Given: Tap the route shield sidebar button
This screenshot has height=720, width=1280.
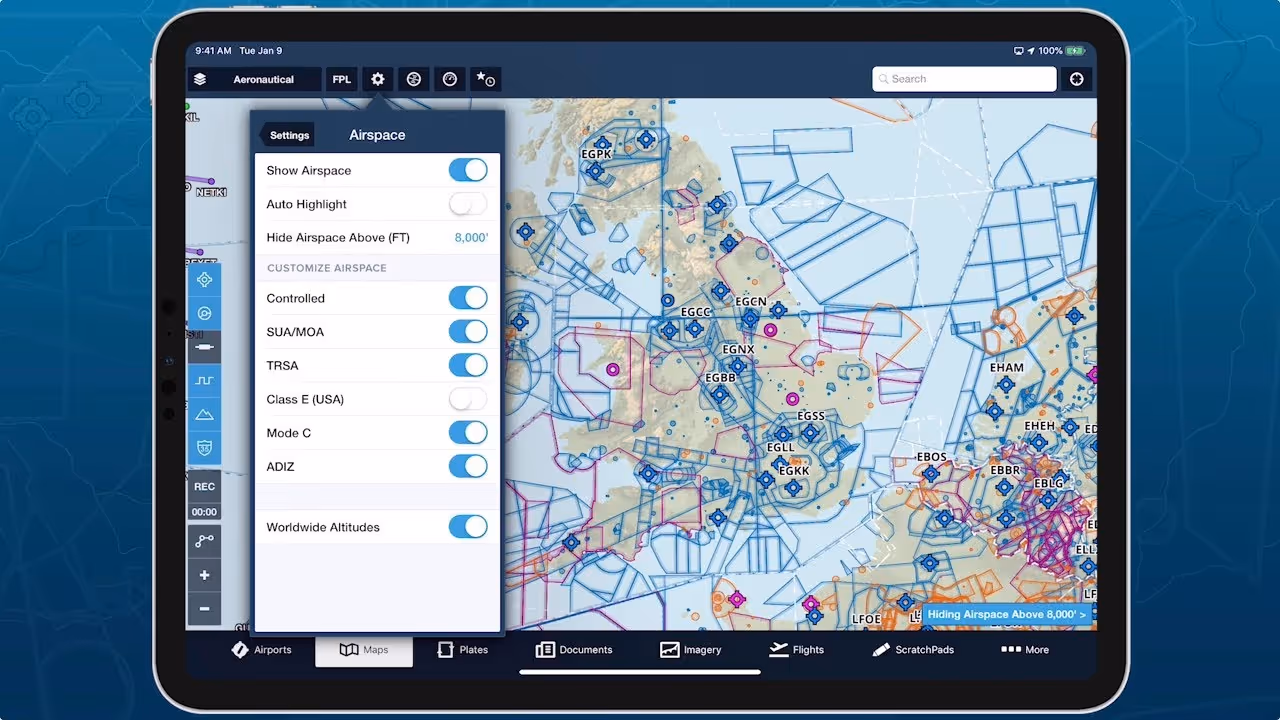Looking at the screenshot, I should coord(205,448).
